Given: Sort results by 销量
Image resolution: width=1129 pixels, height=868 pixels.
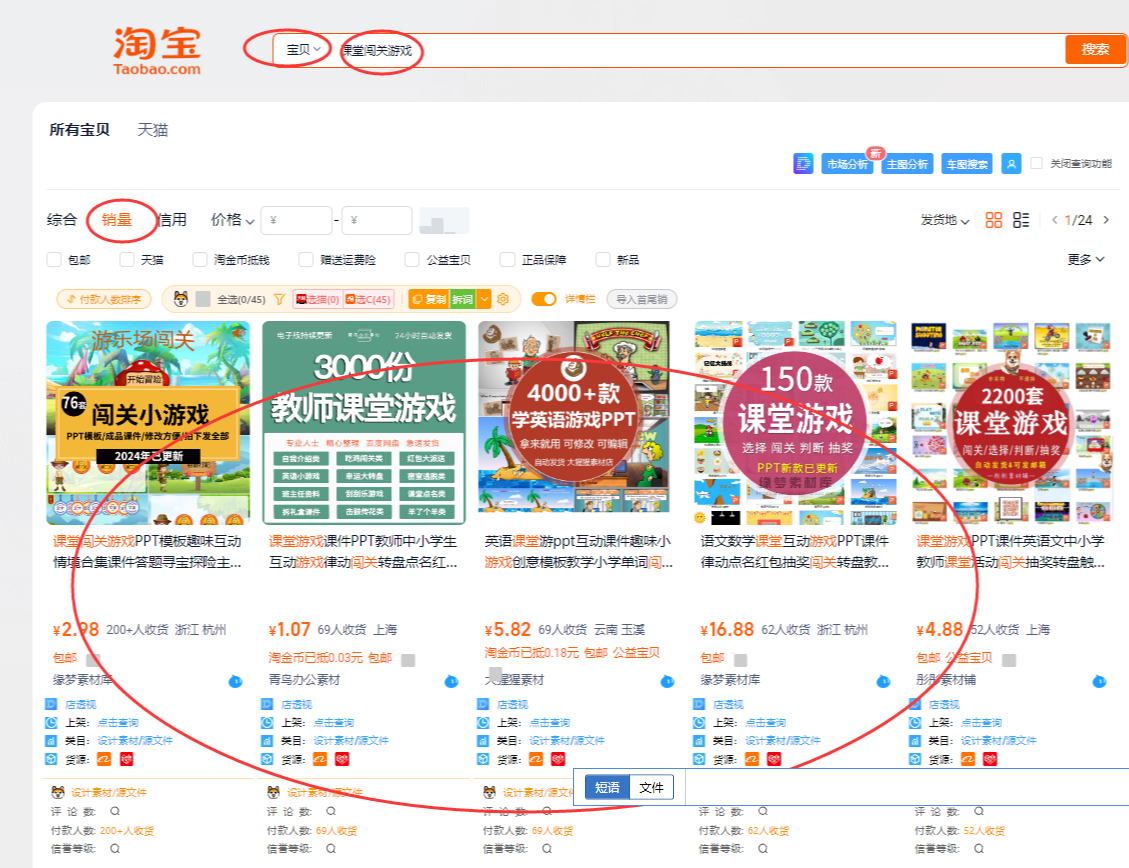Looking at the screenshot, I should [117, 220].
